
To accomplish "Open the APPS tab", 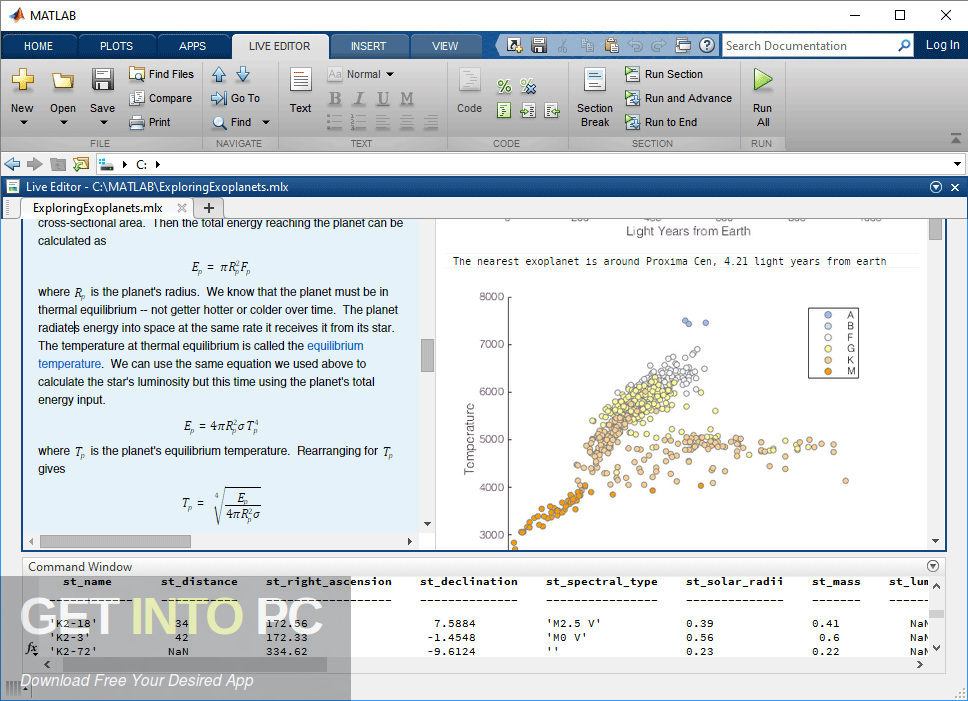I will click(192, 46).
